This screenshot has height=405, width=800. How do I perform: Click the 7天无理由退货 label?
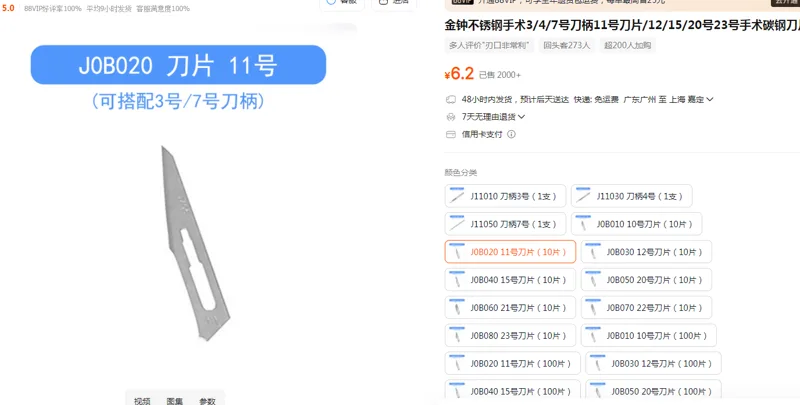[x=489, y=117]
